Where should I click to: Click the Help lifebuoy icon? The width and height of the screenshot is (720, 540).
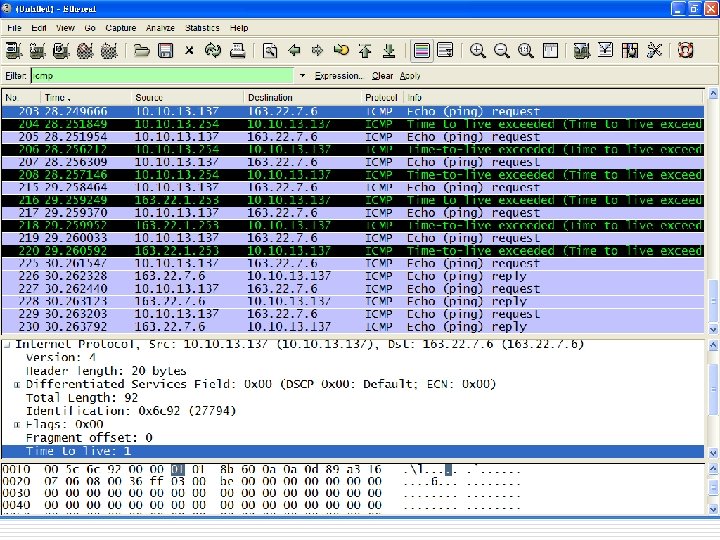point(686,50)
